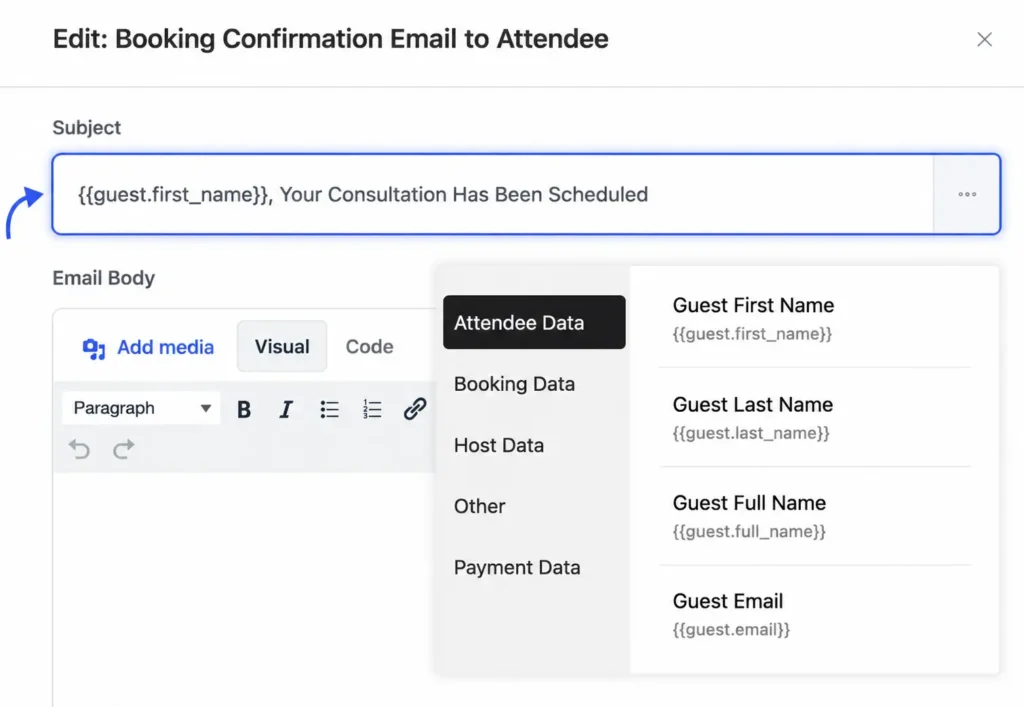Insert a numbered list

click(372, 409)
